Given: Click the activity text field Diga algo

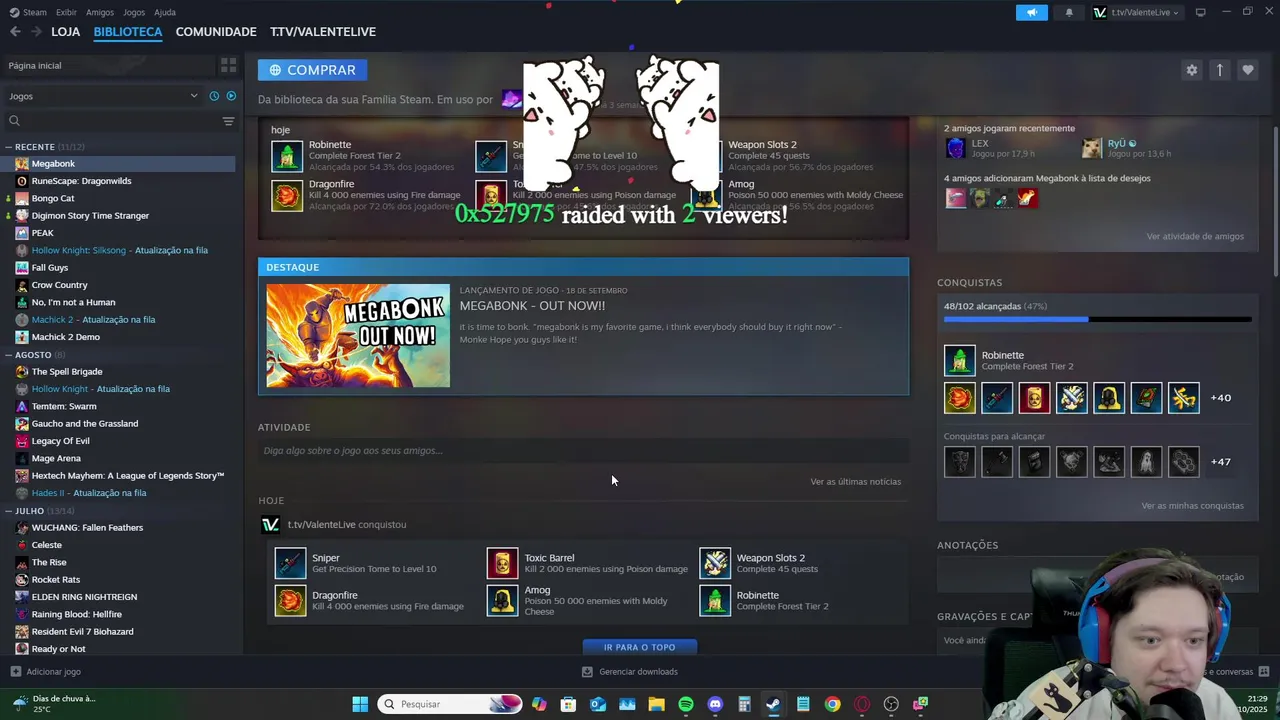Looking at the screenshot, I should [x=583, y=451].
